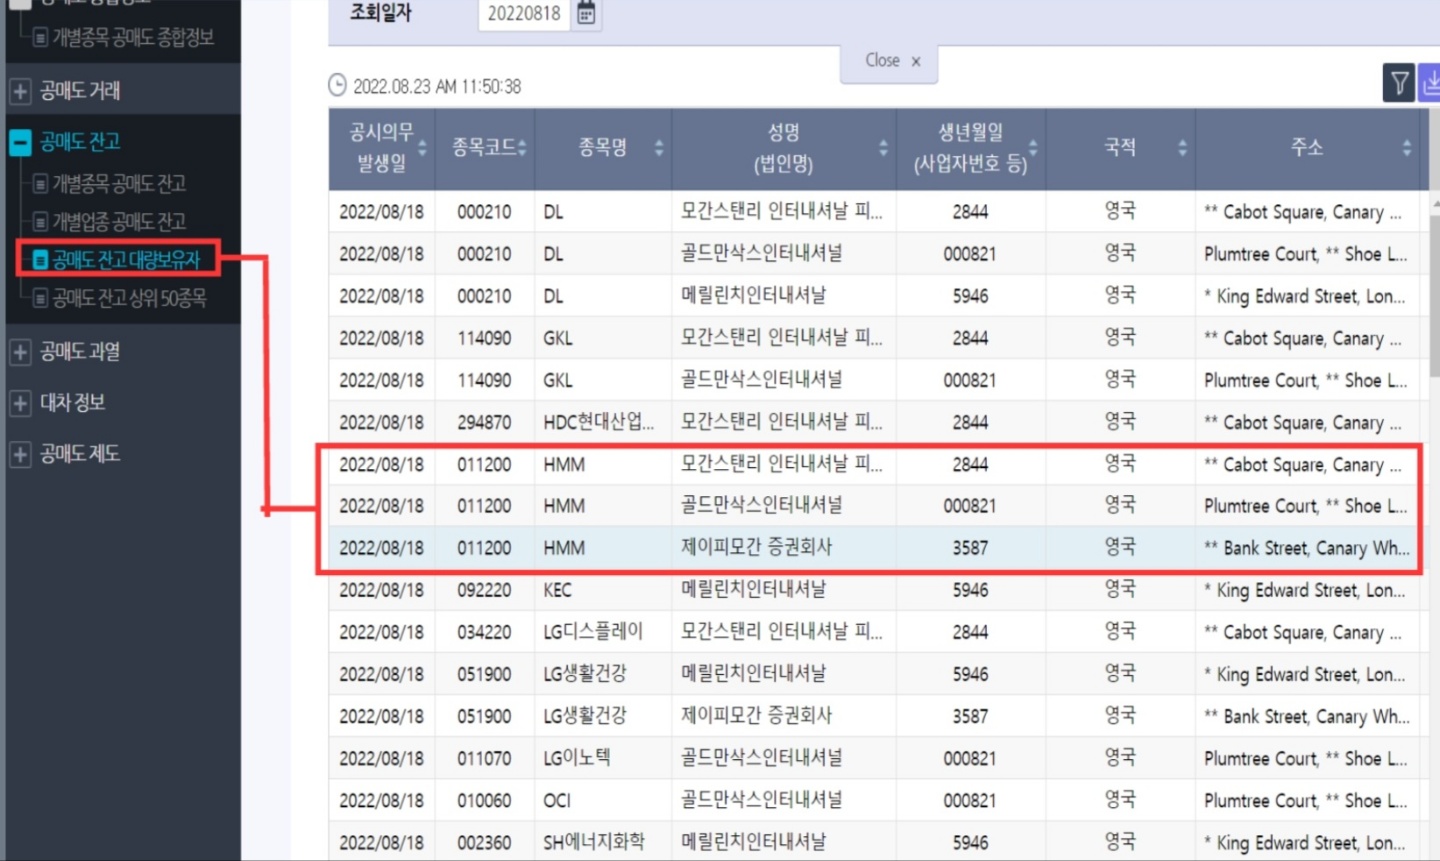Click the 공시의무 발생일 column header
The width and height of the screenshot is (1440, 861).
click(x=382, y=148)
